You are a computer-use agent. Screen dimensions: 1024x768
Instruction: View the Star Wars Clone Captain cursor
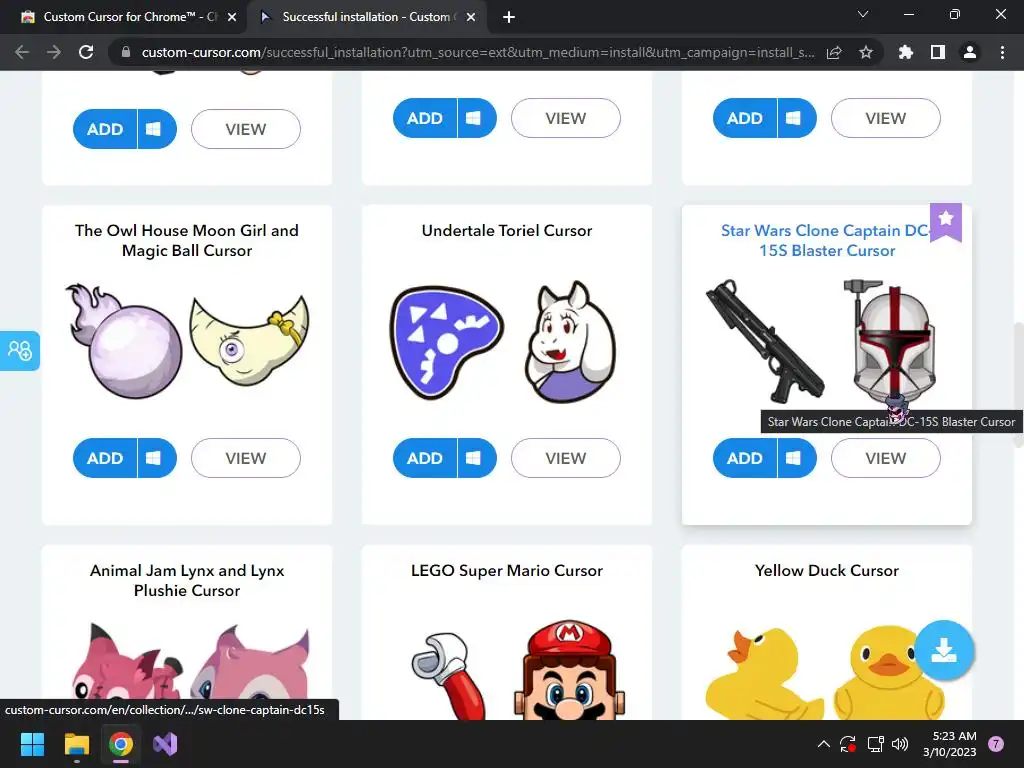click(x=886, y=458)
